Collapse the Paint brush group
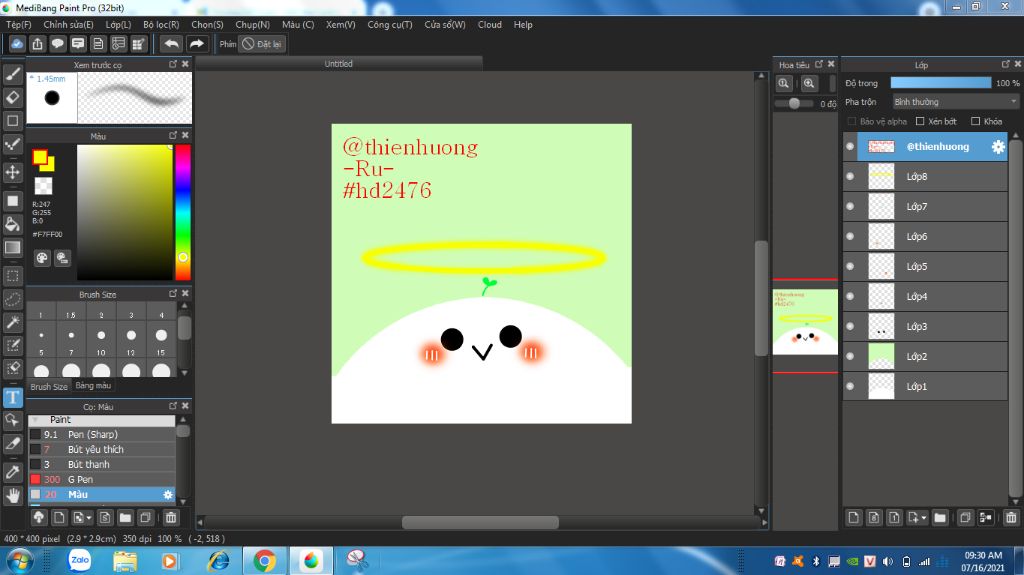The image size is (1024, 575). tap(35, 420)
